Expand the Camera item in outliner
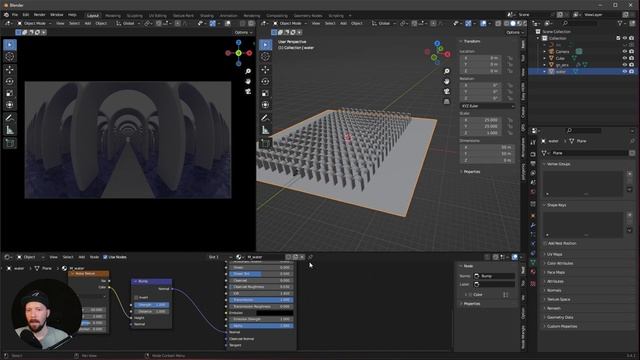 click(544, 52)
